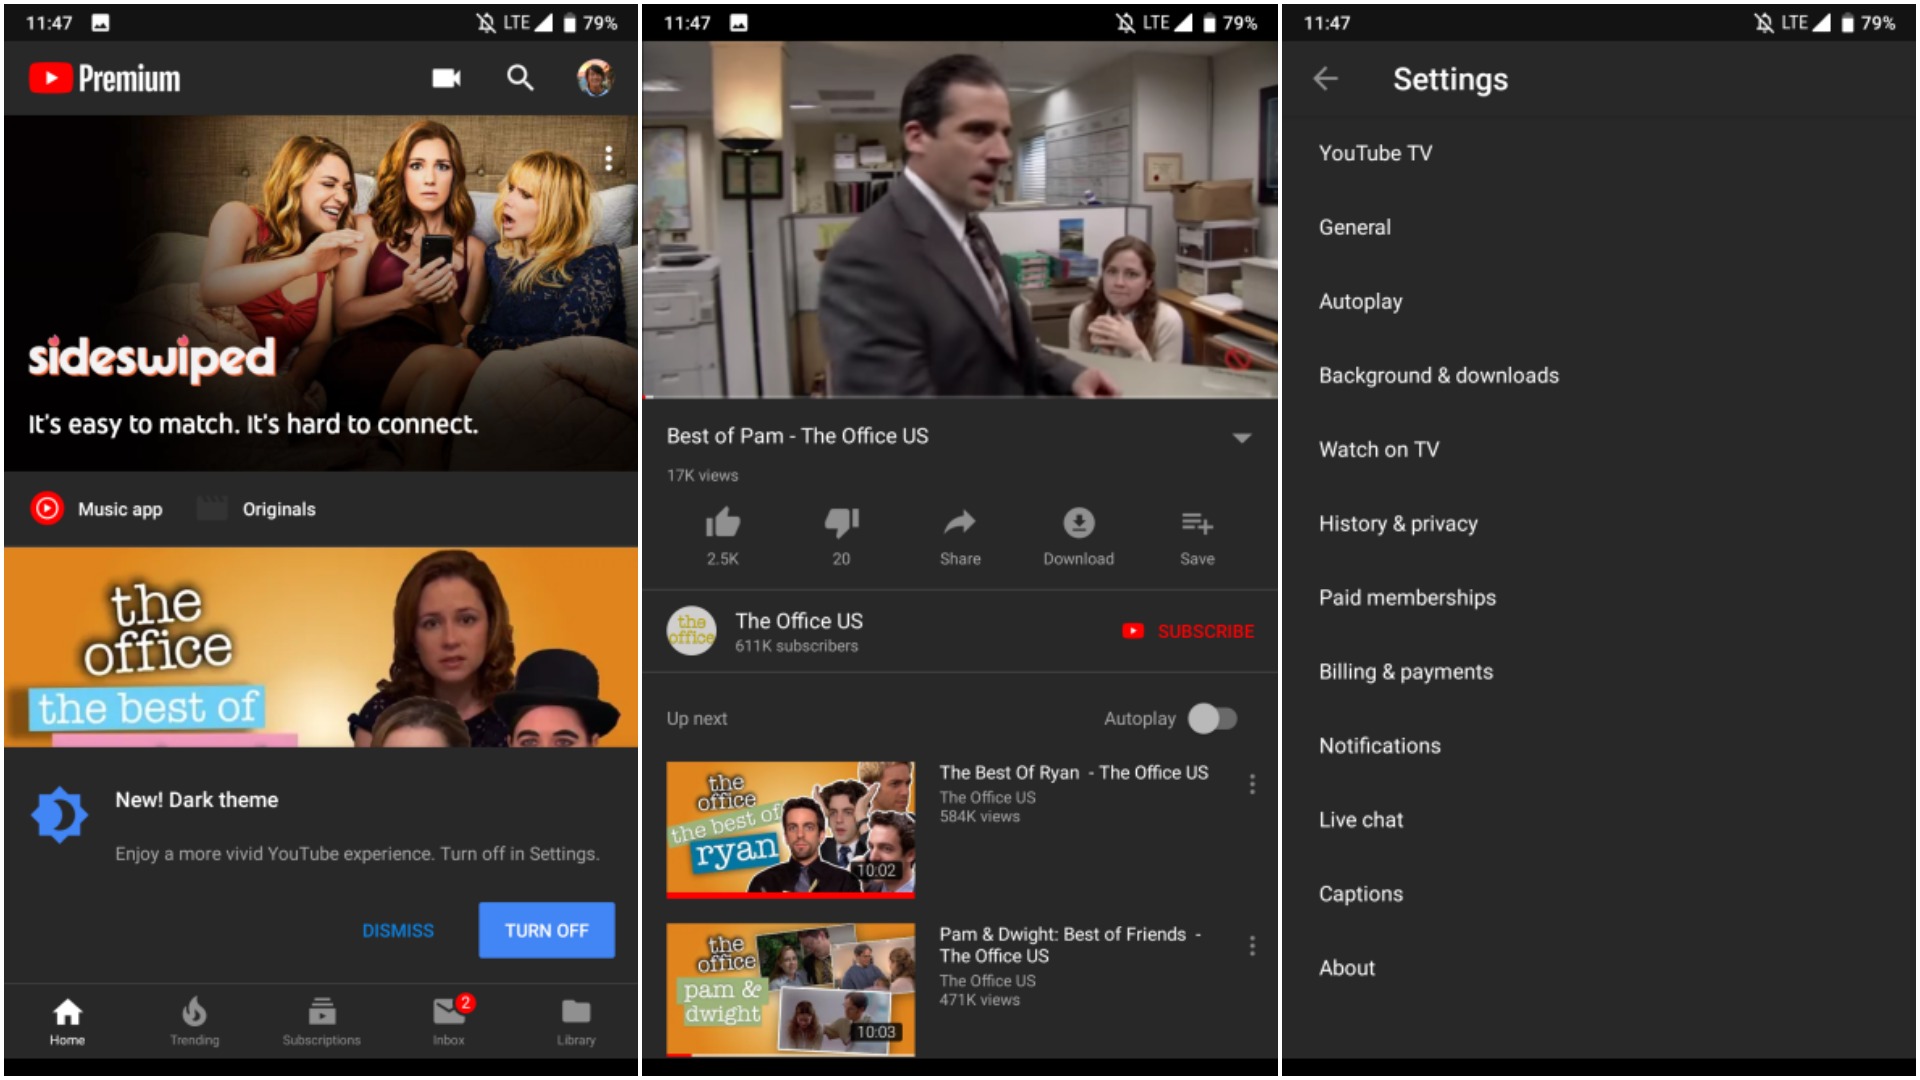Viewport: 1920px width, 1080px height.
Task: Open the Originals shortcut
Action: [256, 509]
